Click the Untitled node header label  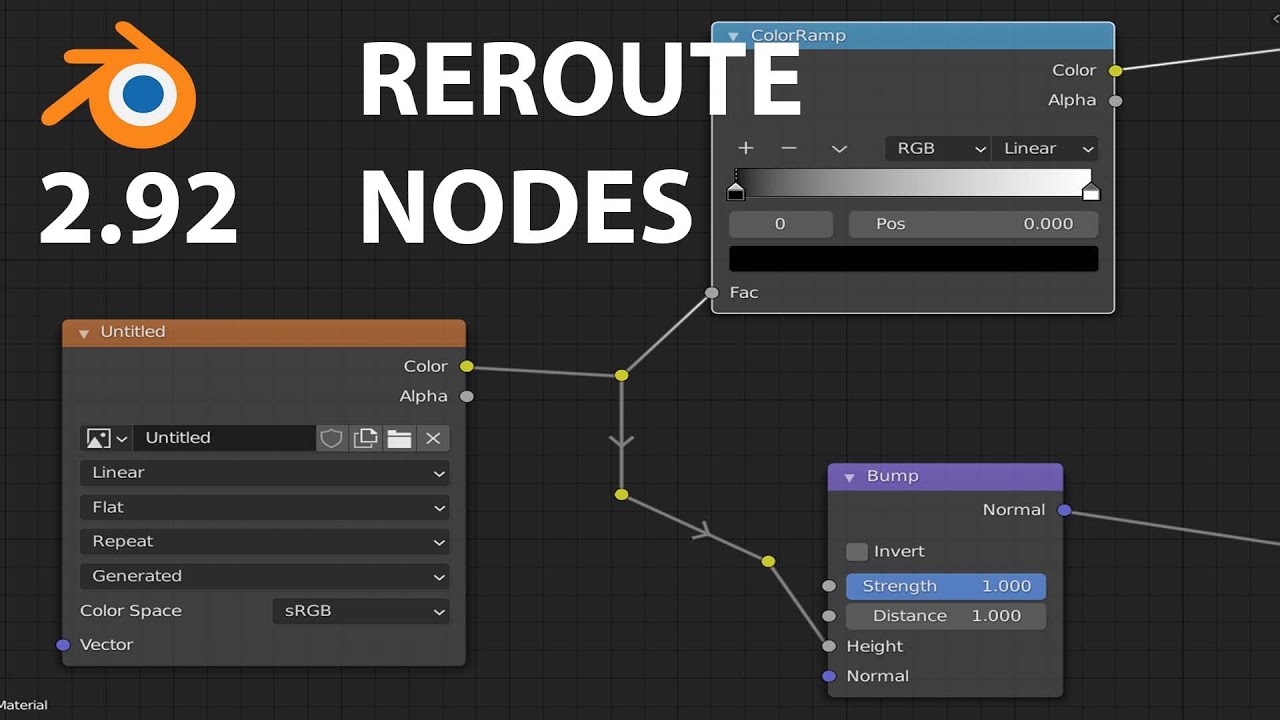[x=133, y=332]
